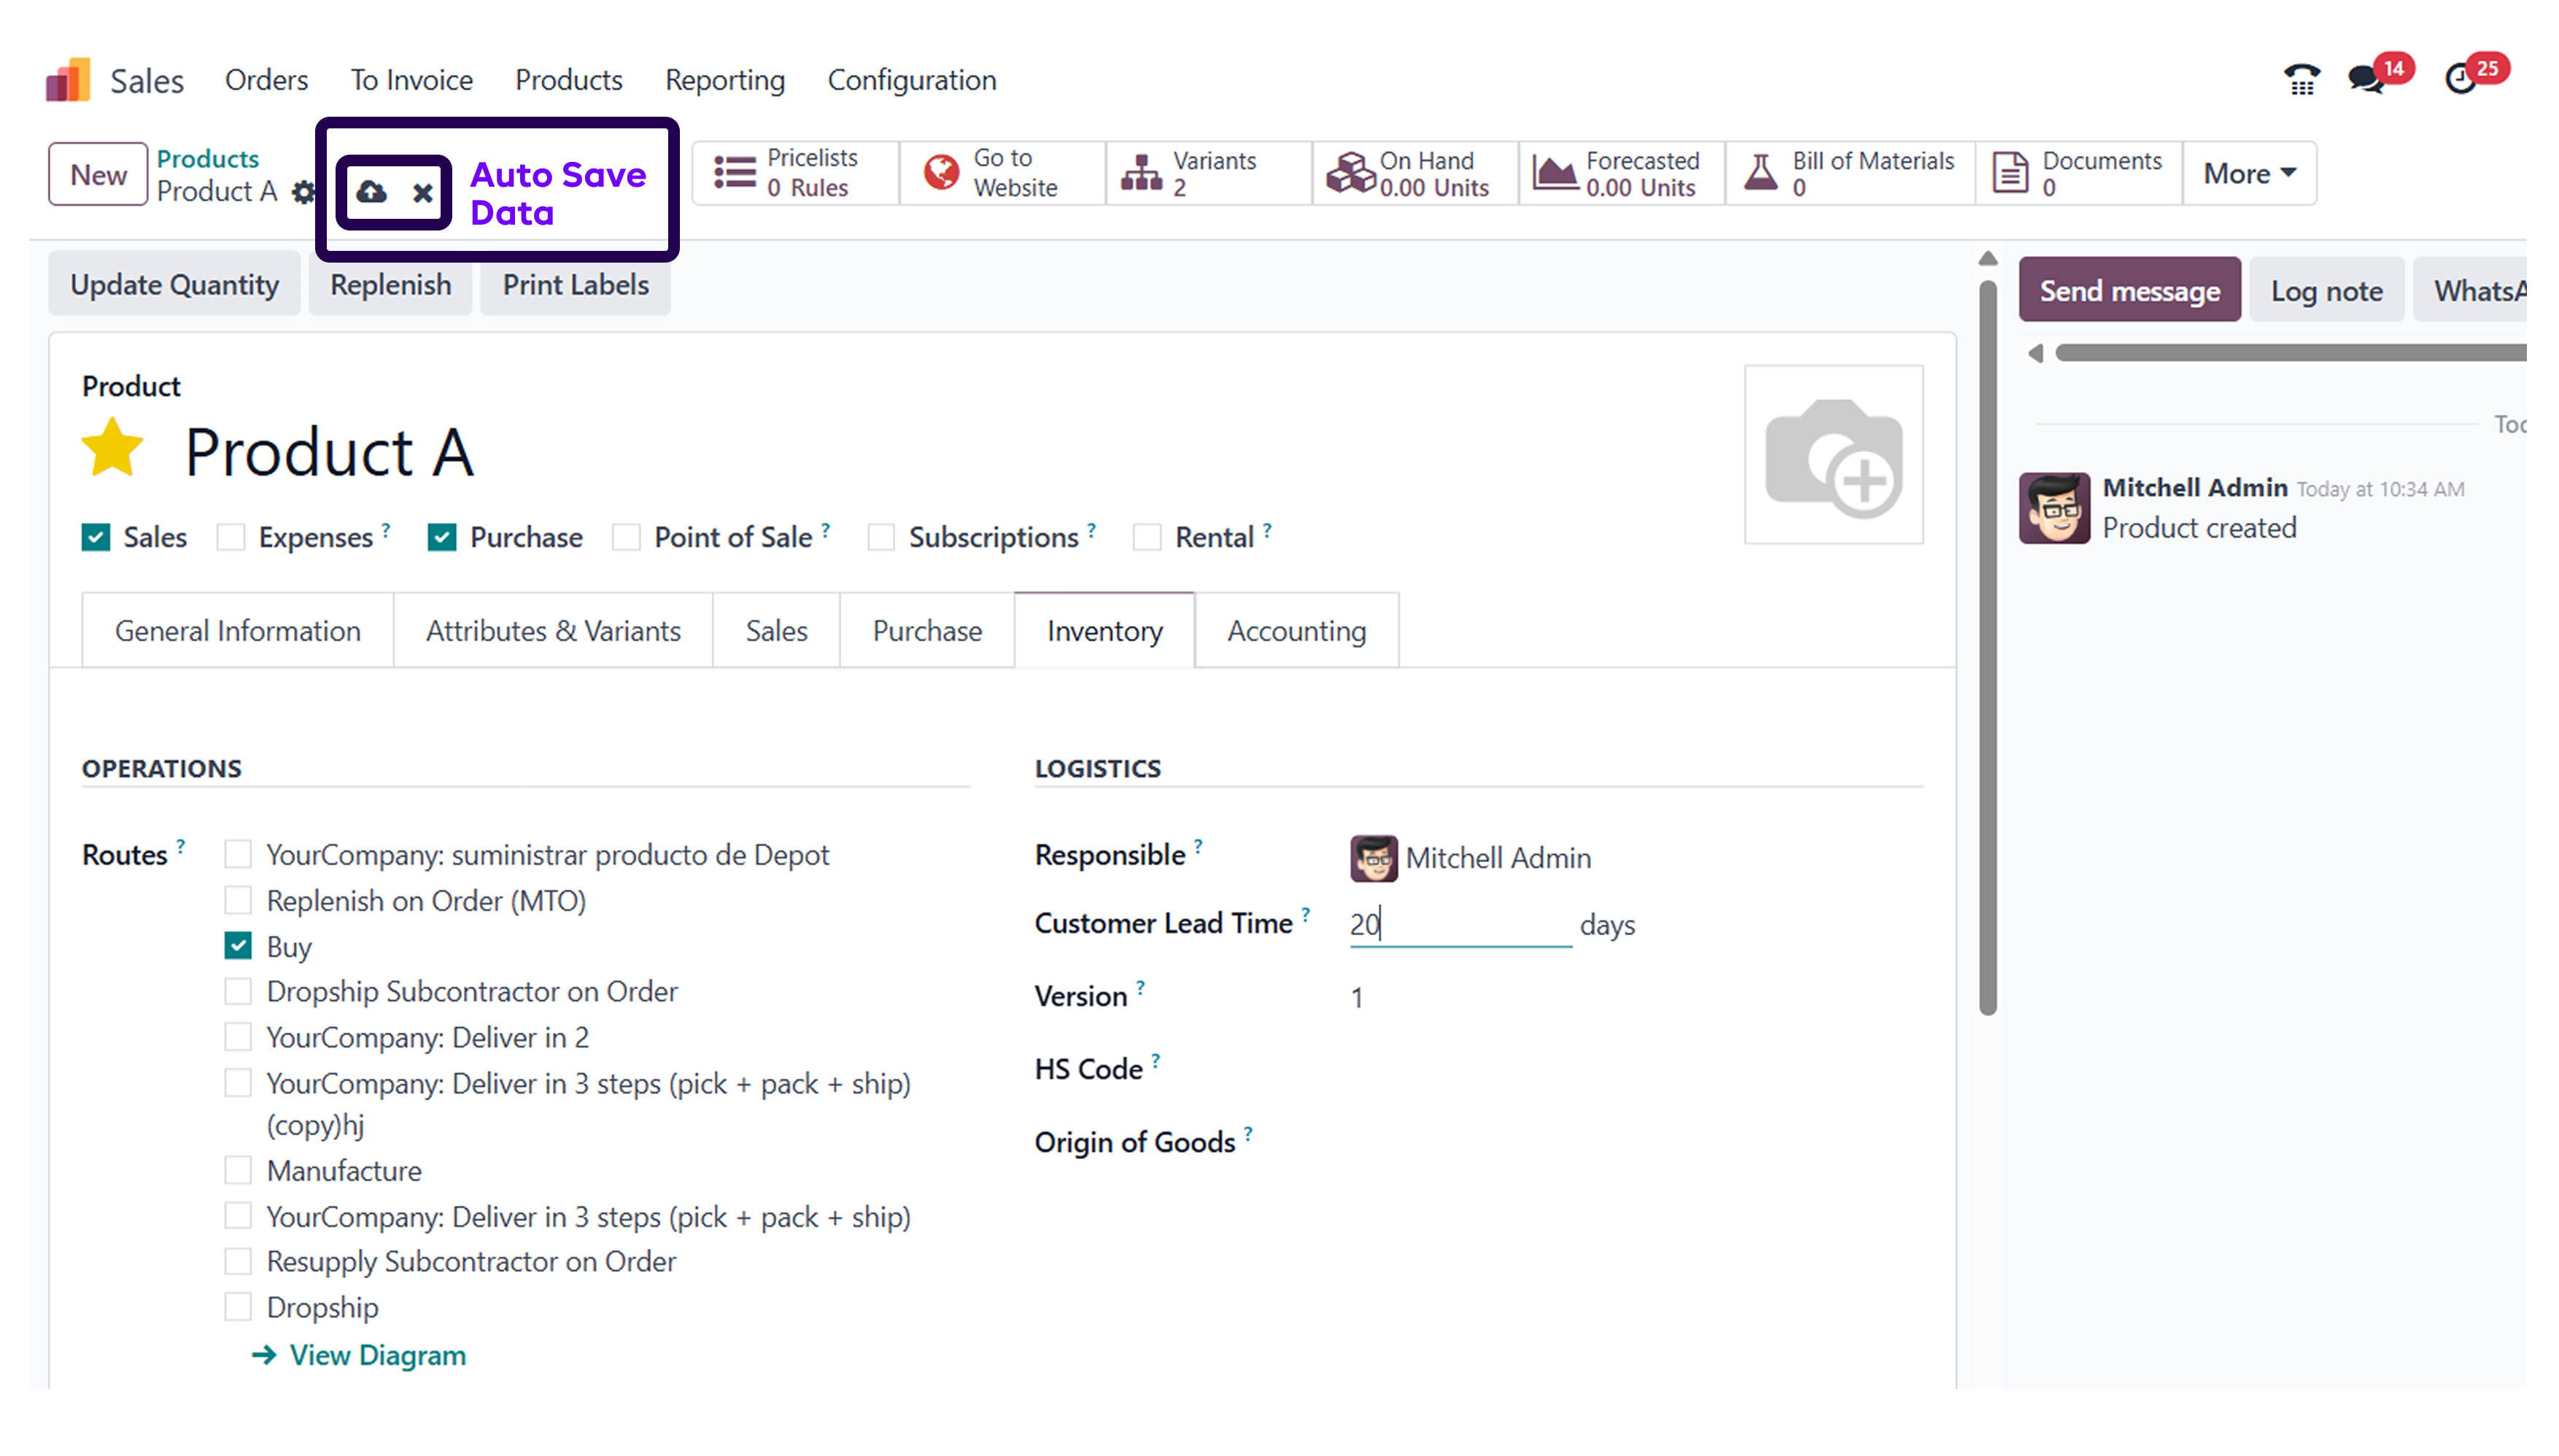Click Mitchell Admin avatar in chatter

[2054, 508]
